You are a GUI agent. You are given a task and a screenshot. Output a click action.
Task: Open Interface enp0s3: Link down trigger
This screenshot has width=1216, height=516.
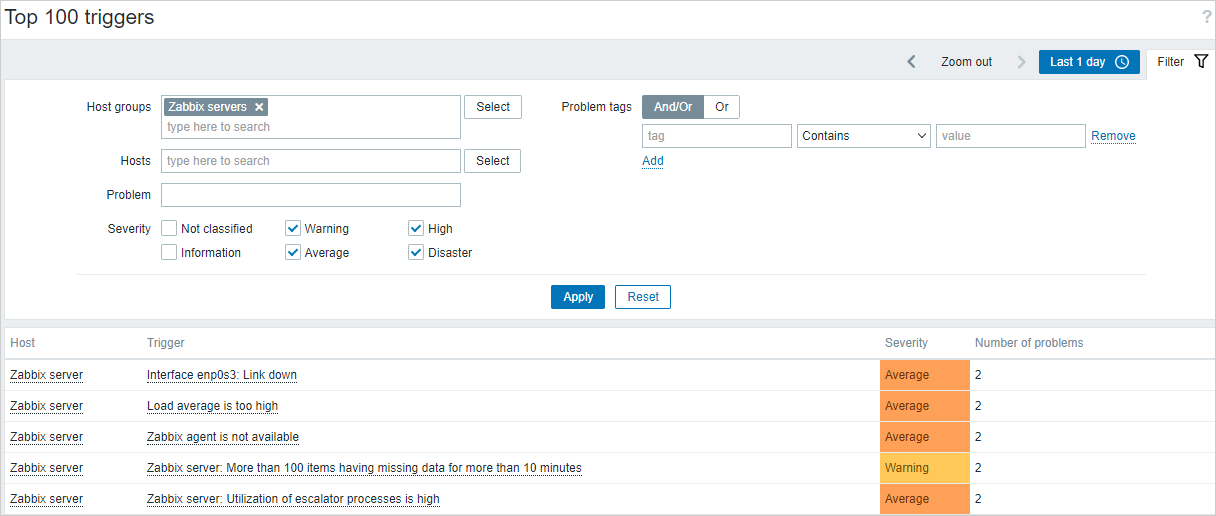222,375
